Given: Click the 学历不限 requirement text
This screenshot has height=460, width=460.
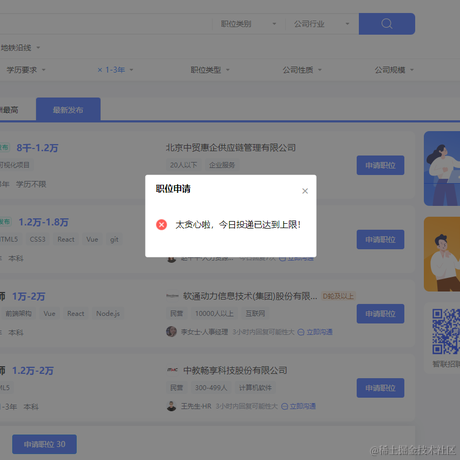Looking at the screenshot, I should pos(31,184).
